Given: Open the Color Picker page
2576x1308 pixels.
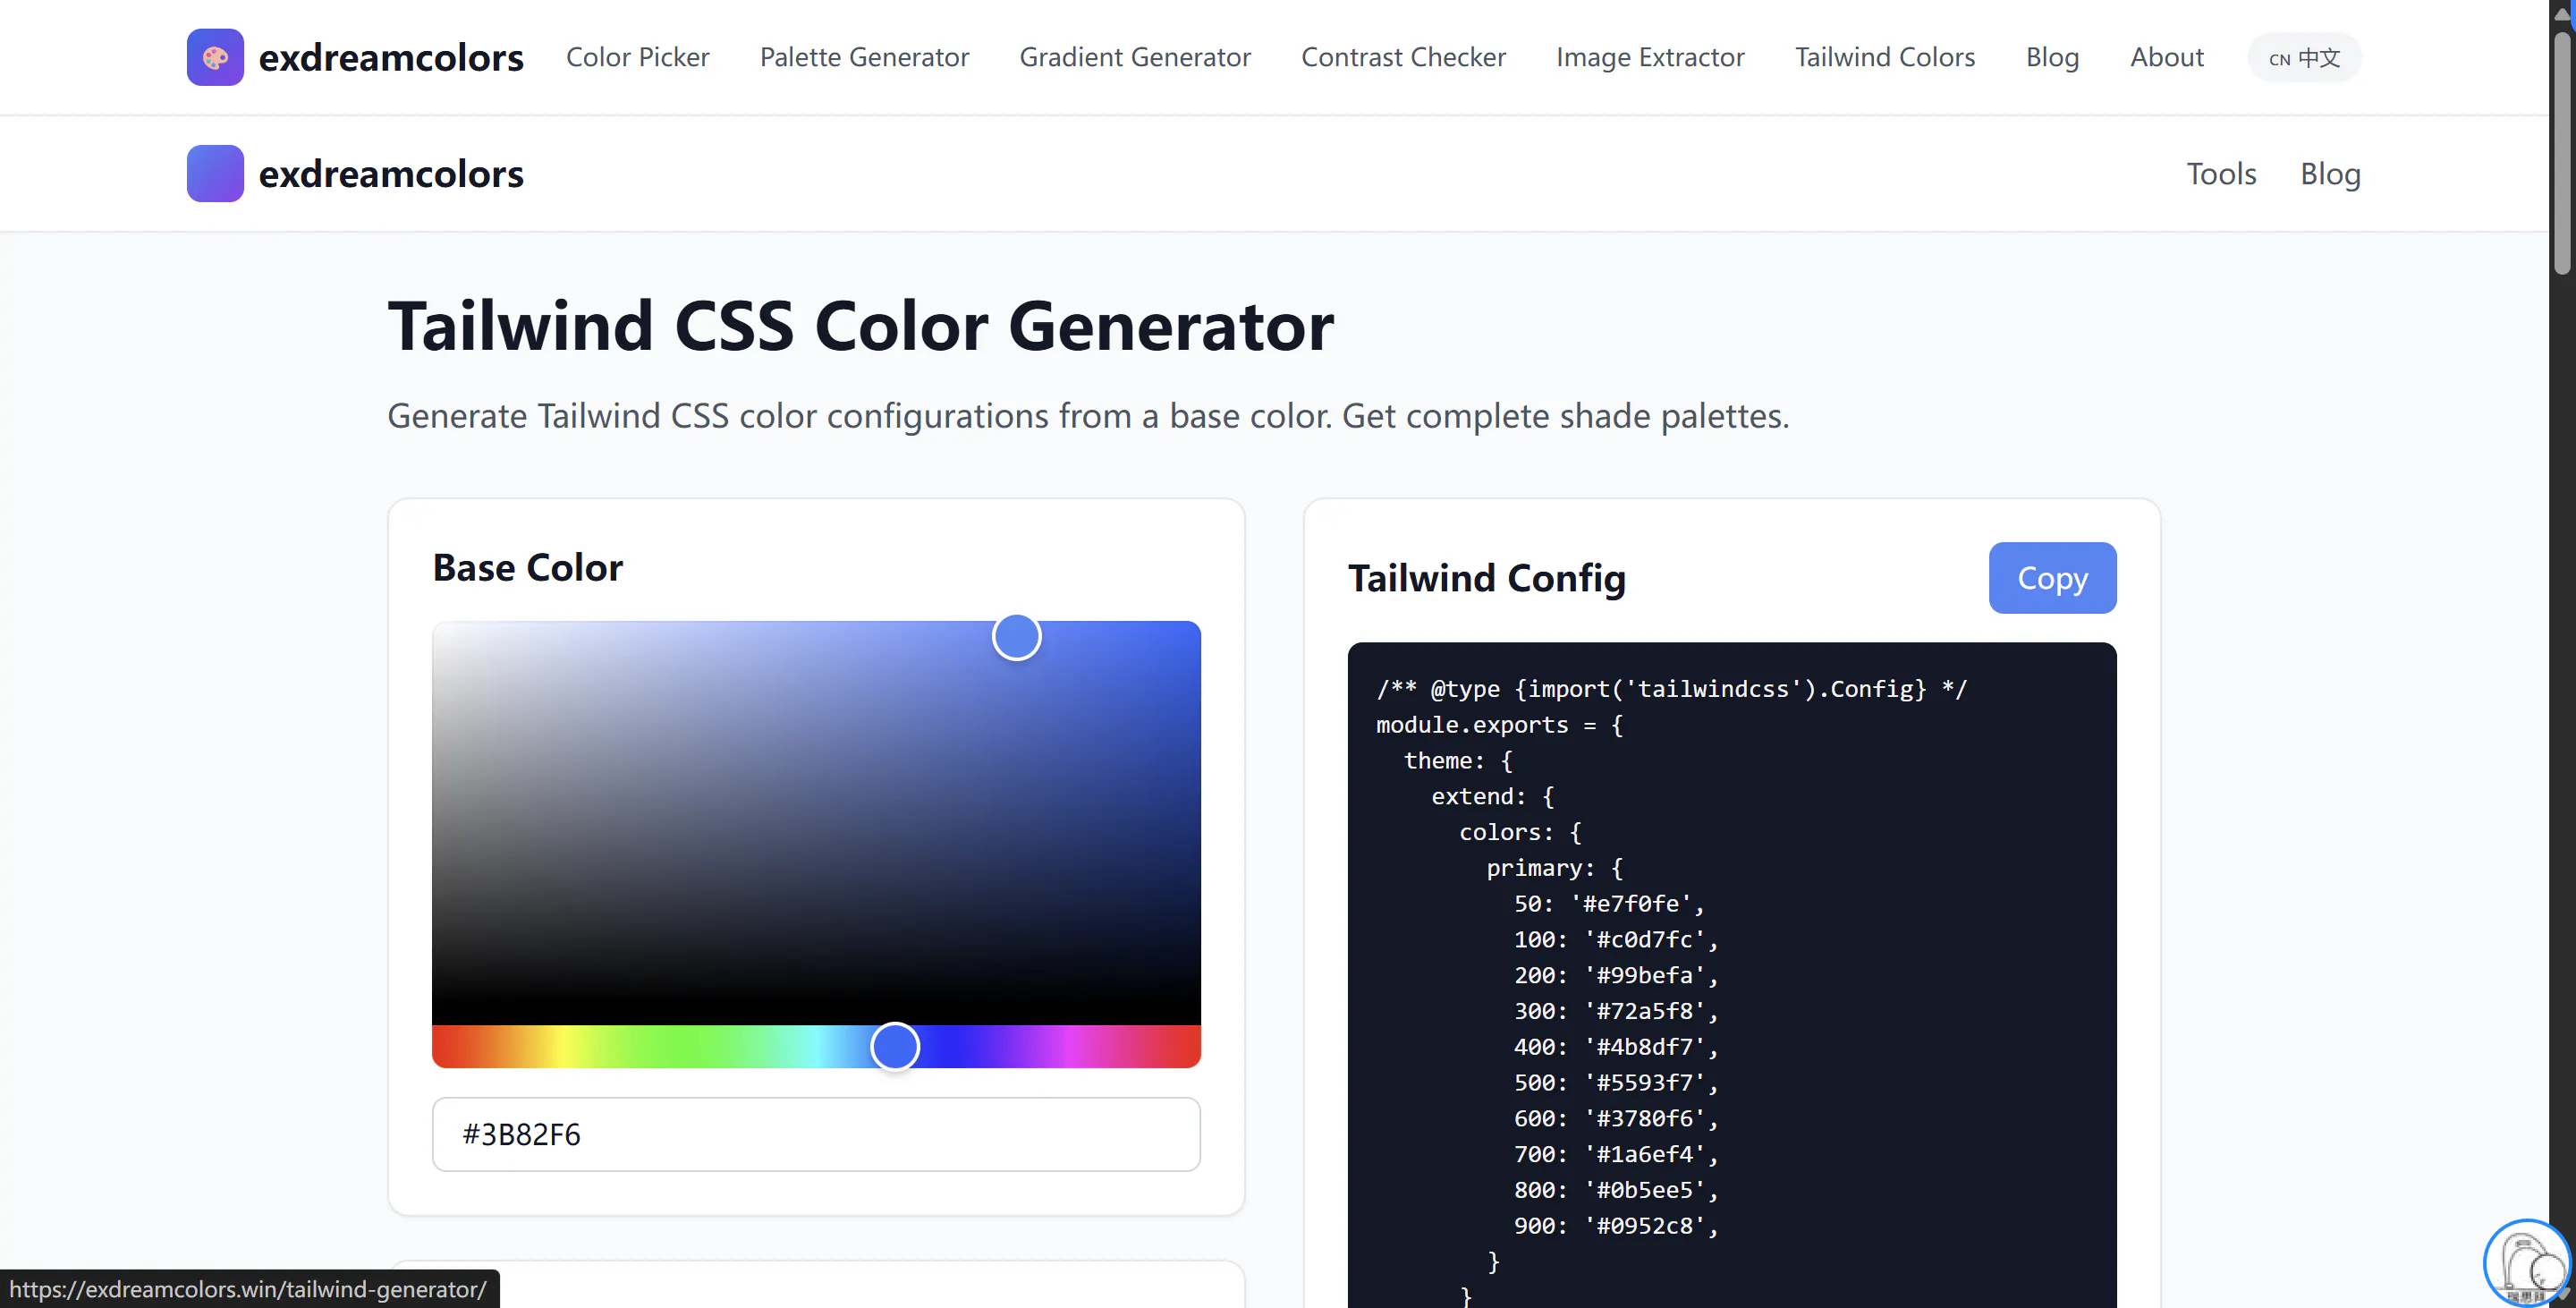Looking at the screenshot, I should tap(638, 57).
